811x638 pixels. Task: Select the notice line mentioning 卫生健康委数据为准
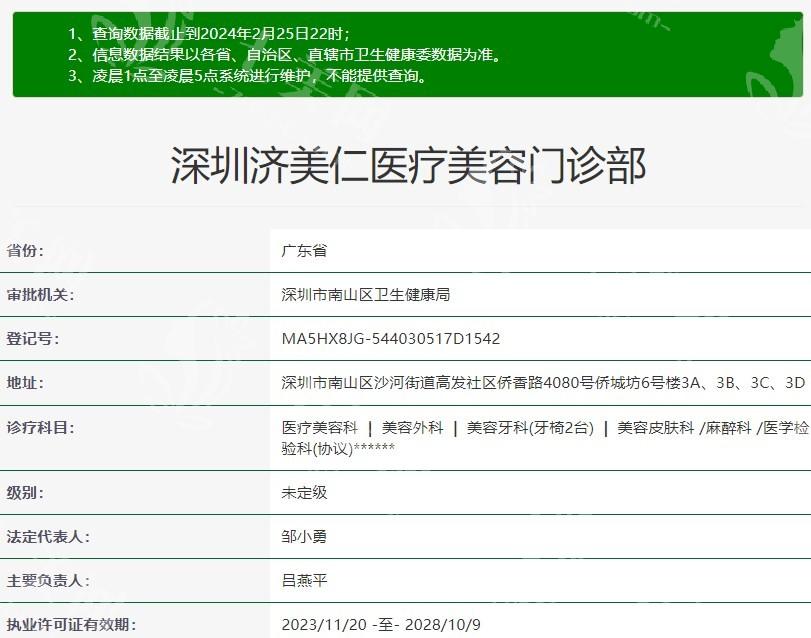[x=284, y=55]
